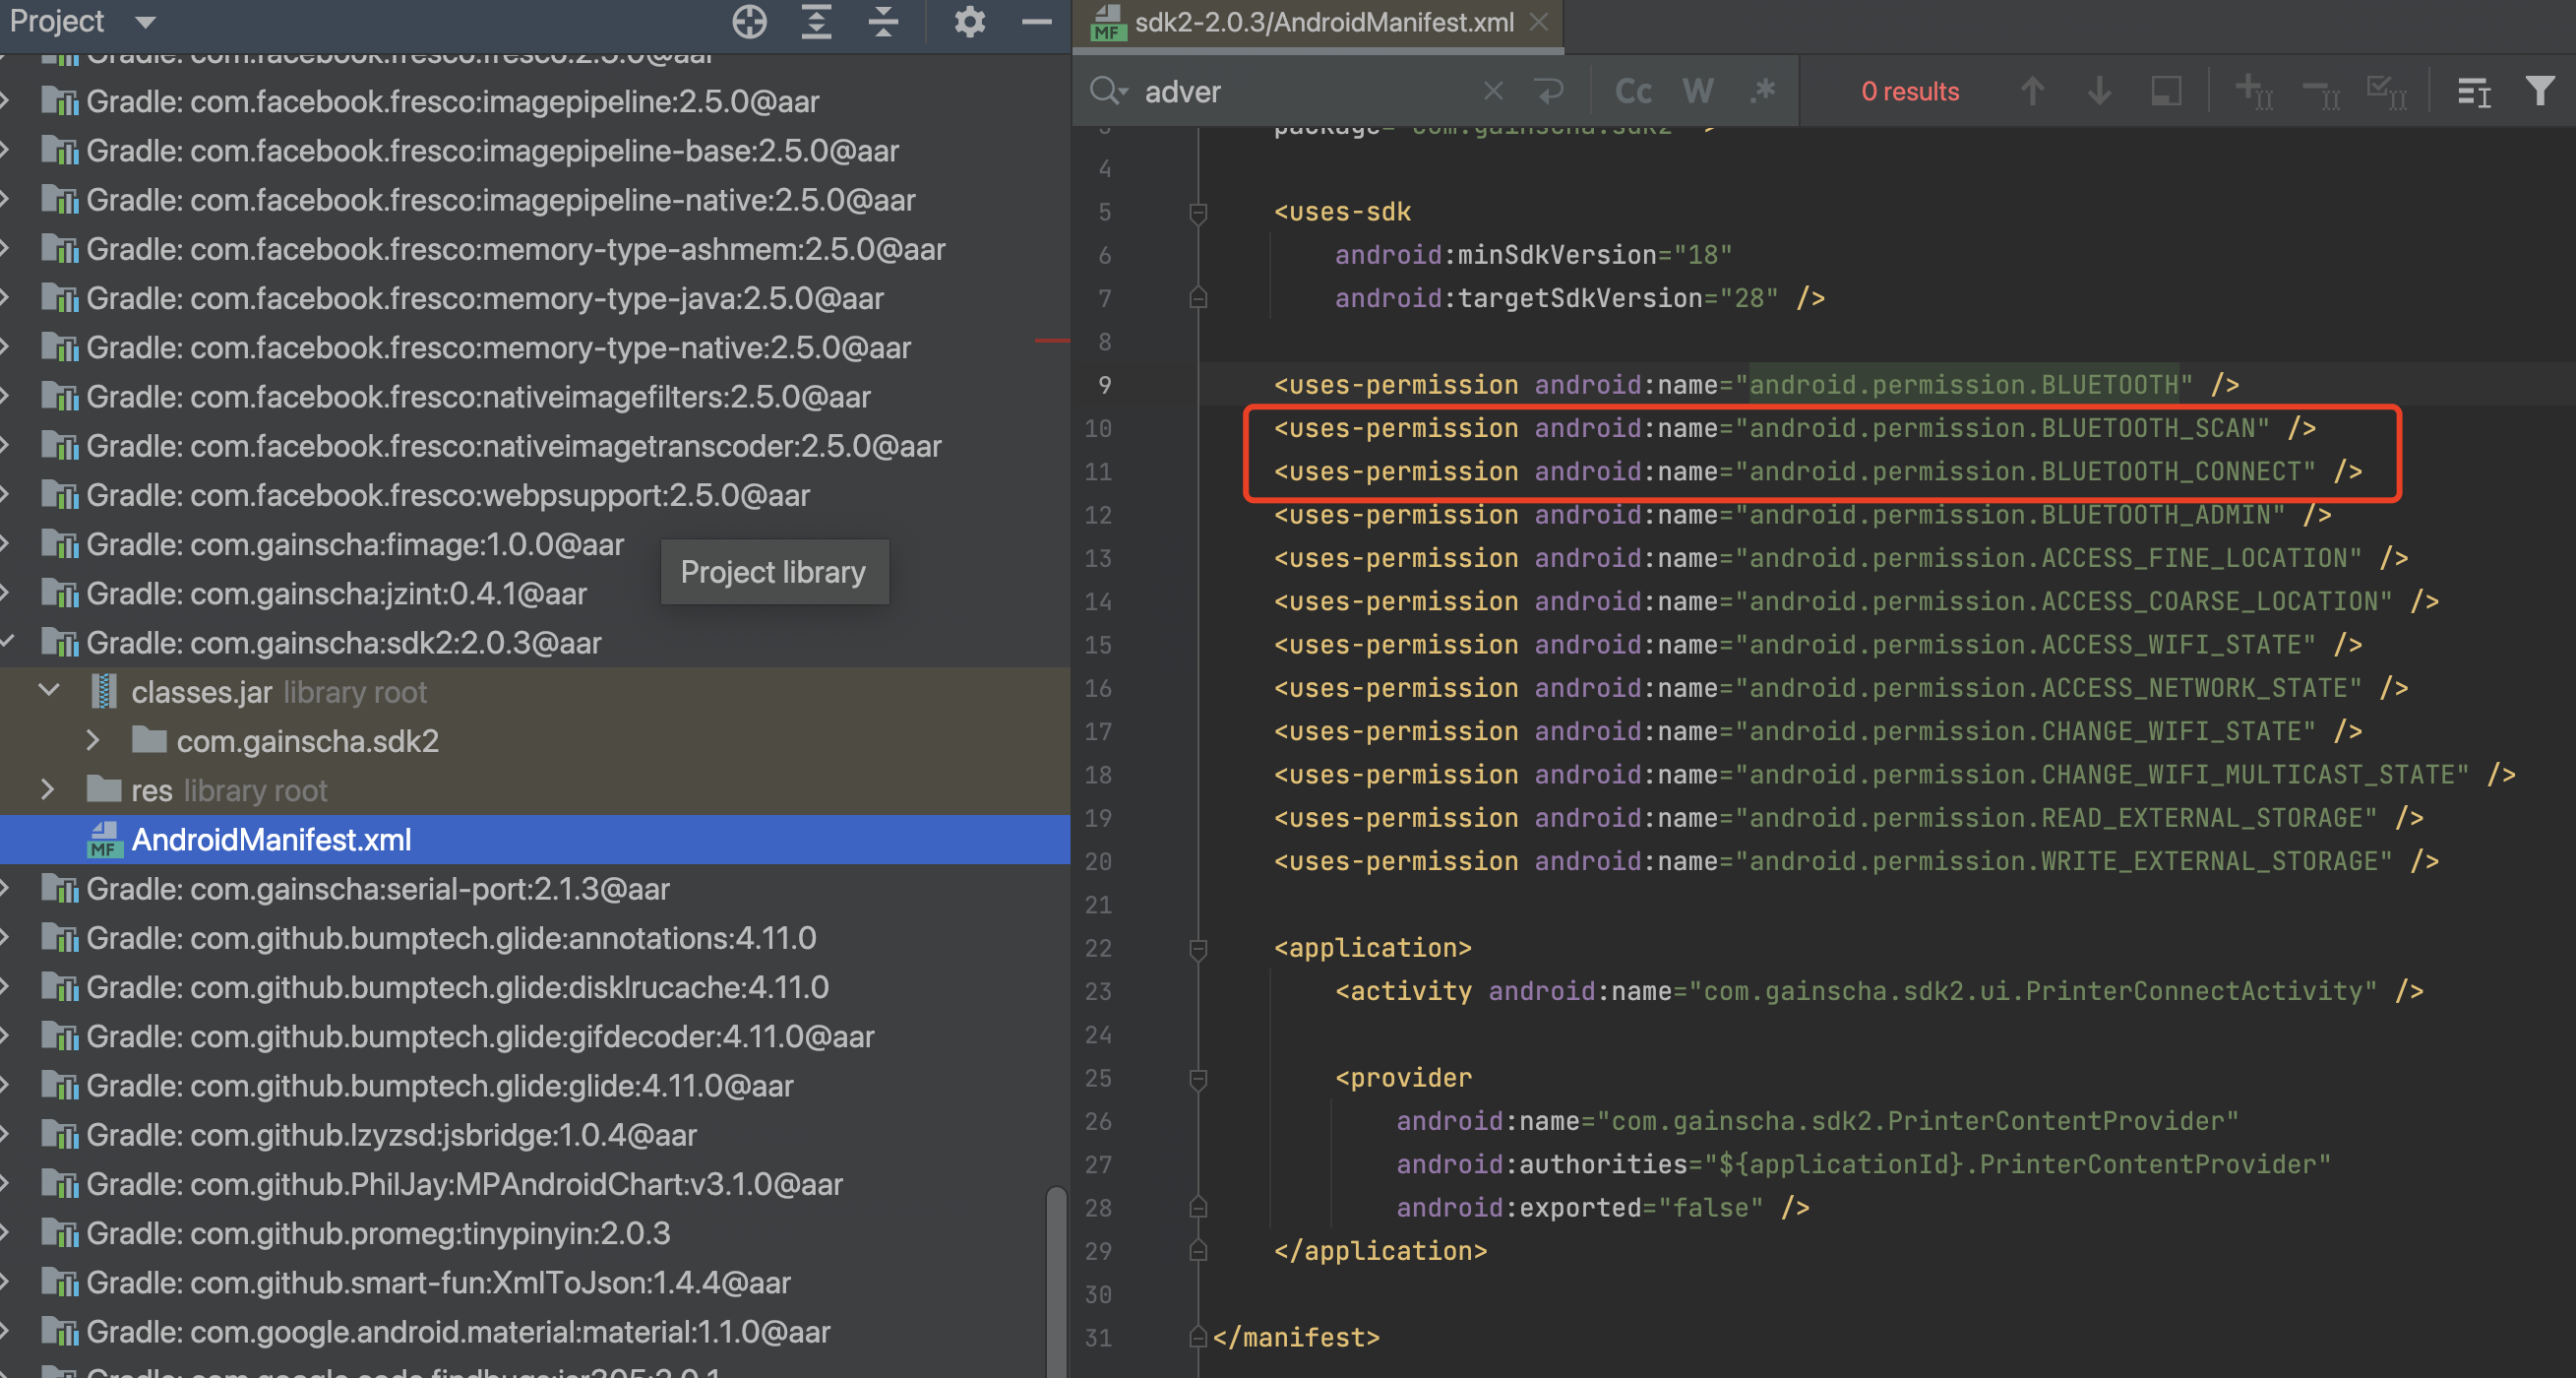Go to previous search occurrence arrow
2576x1378 pixels.
2031,91
